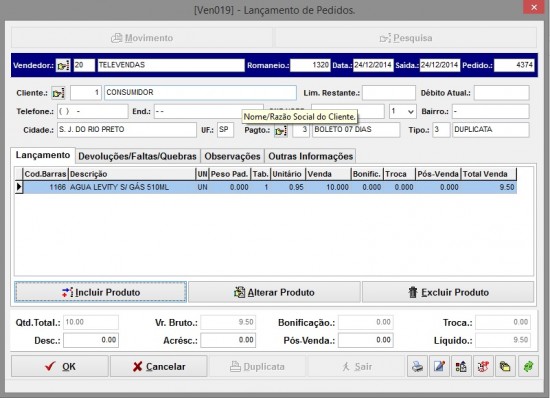Click the Alterar Produto button
This screenshot has width=550, height=398.
[274, 292]
